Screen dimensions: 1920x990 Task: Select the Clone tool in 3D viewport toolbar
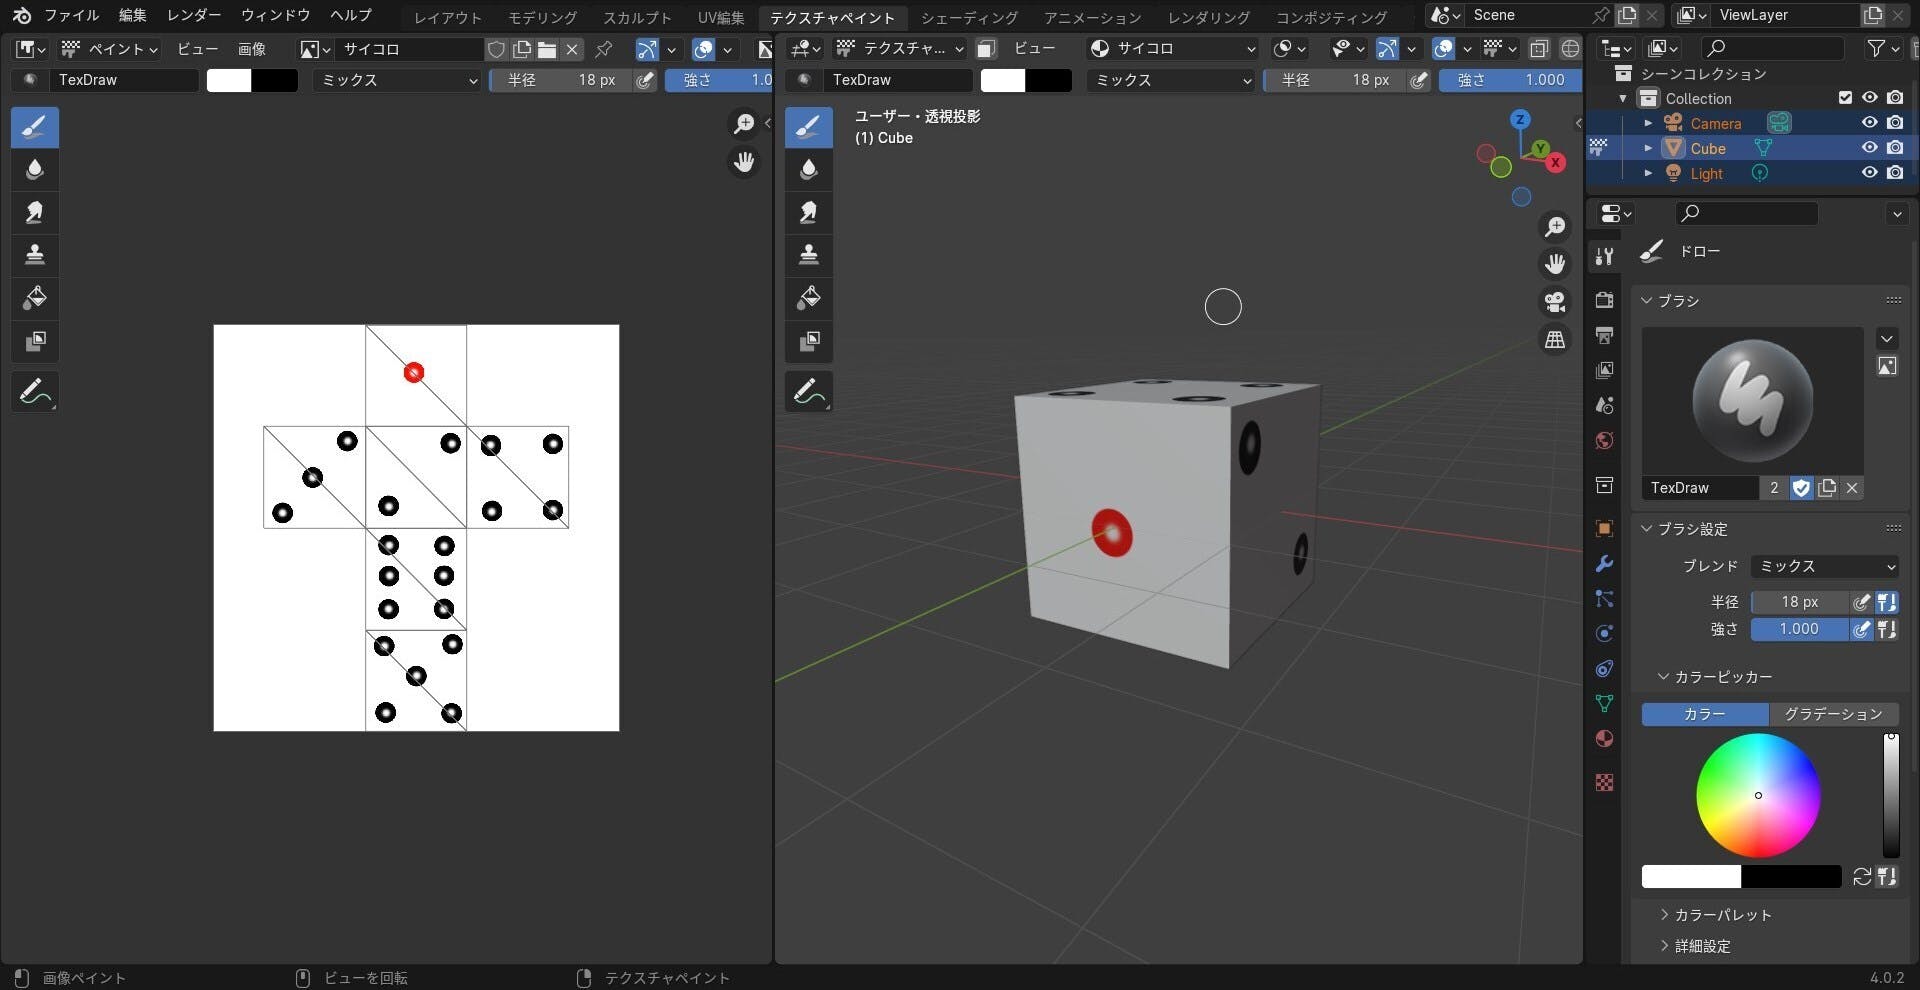(808, 255)
